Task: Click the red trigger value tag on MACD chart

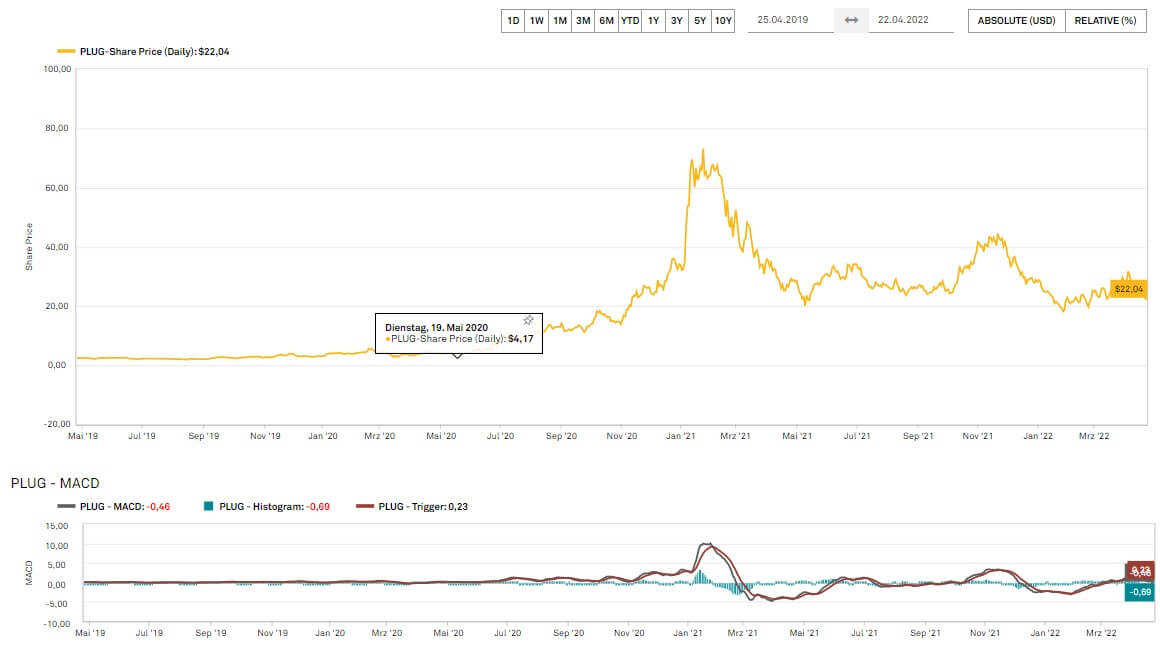Action: (x=1140, y=571)
